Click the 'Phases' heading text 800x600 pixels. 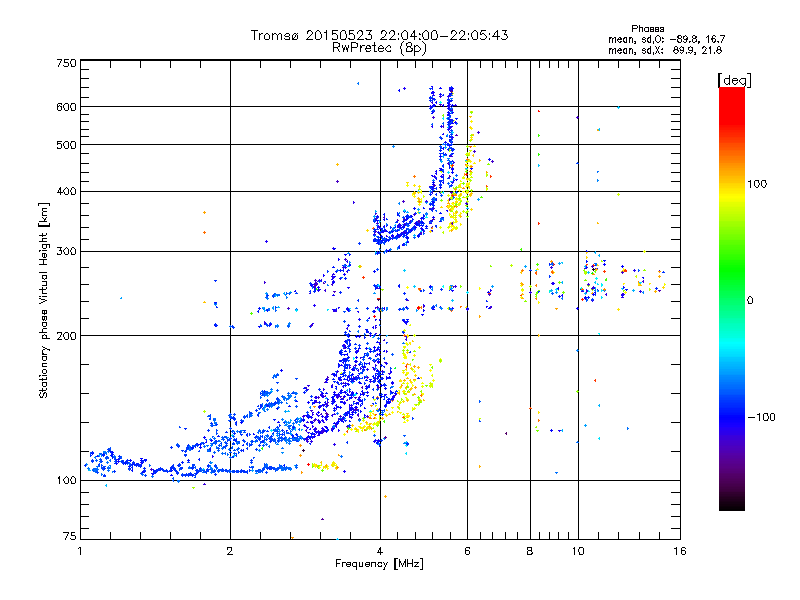[x=647, y=29]
